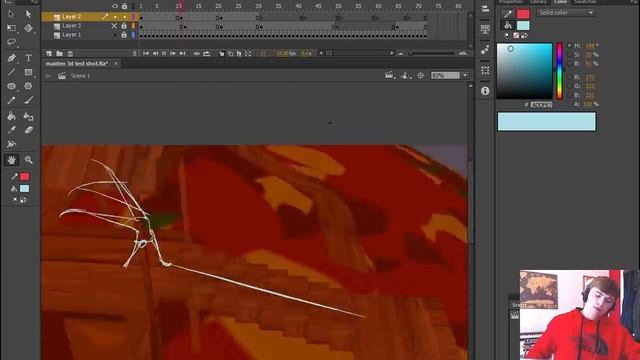Open the Info panel icon
This screenshot has height=360, width=640.
[x=485, y=91]
